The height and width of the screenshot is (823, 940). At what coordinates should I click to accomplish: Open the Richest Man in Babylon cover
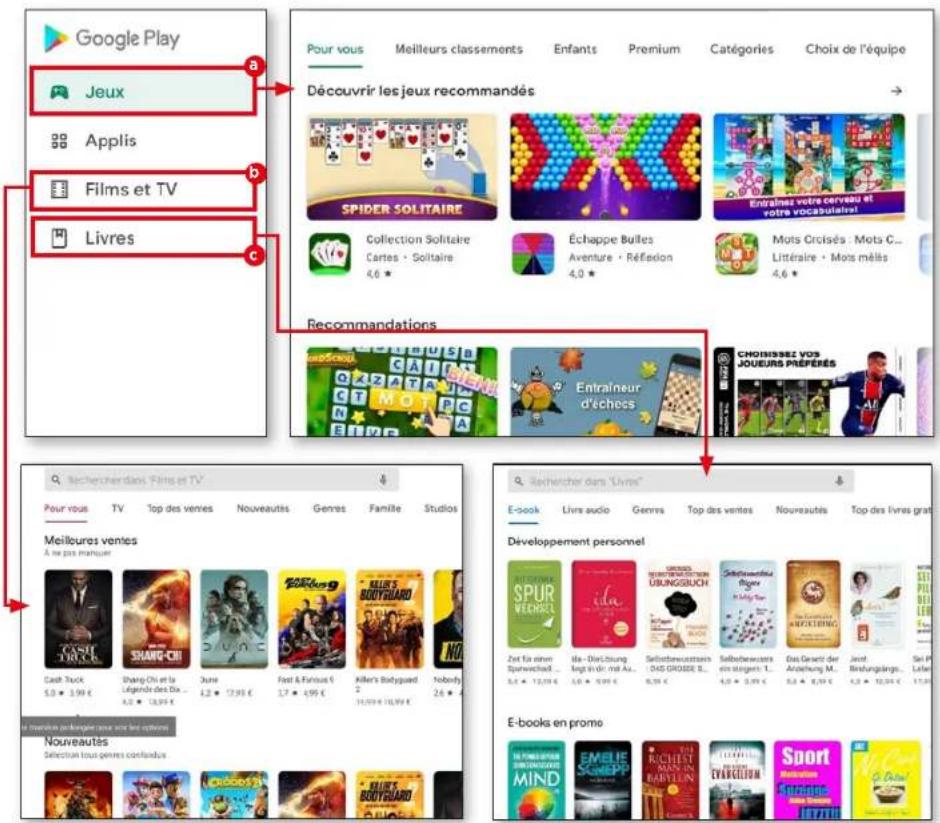point(670,780)
